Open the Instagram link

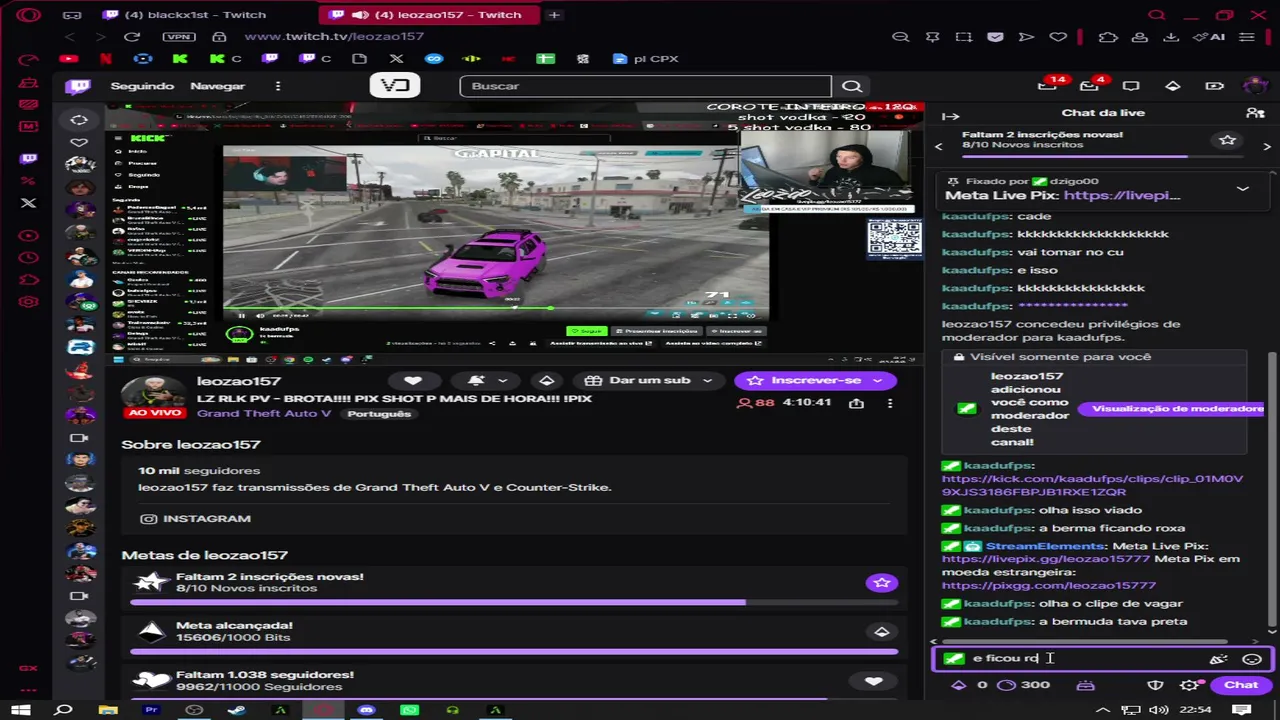196,519
